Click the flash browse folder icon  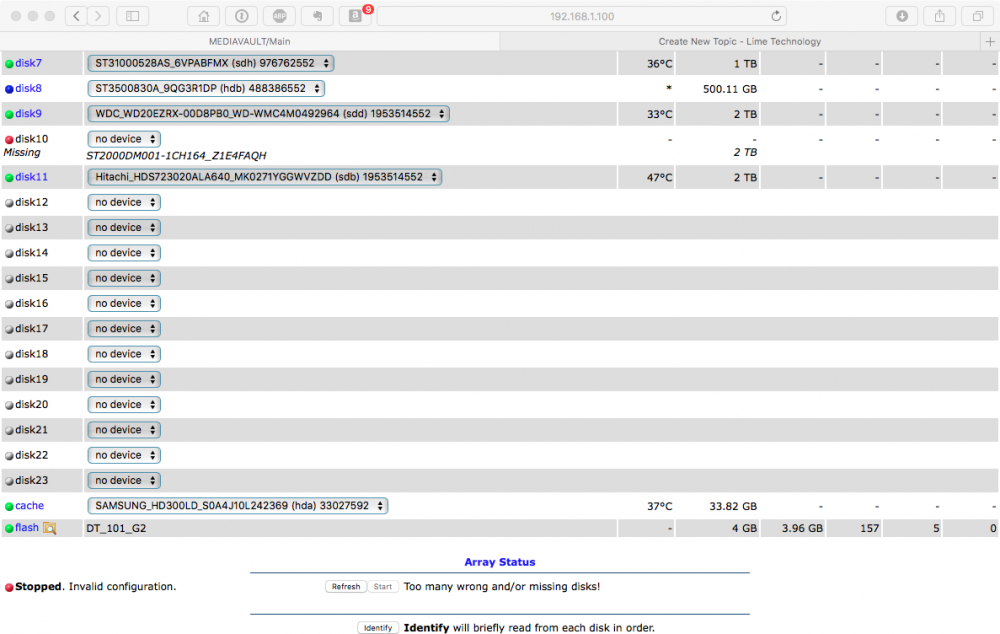click(x=50, y=528)
